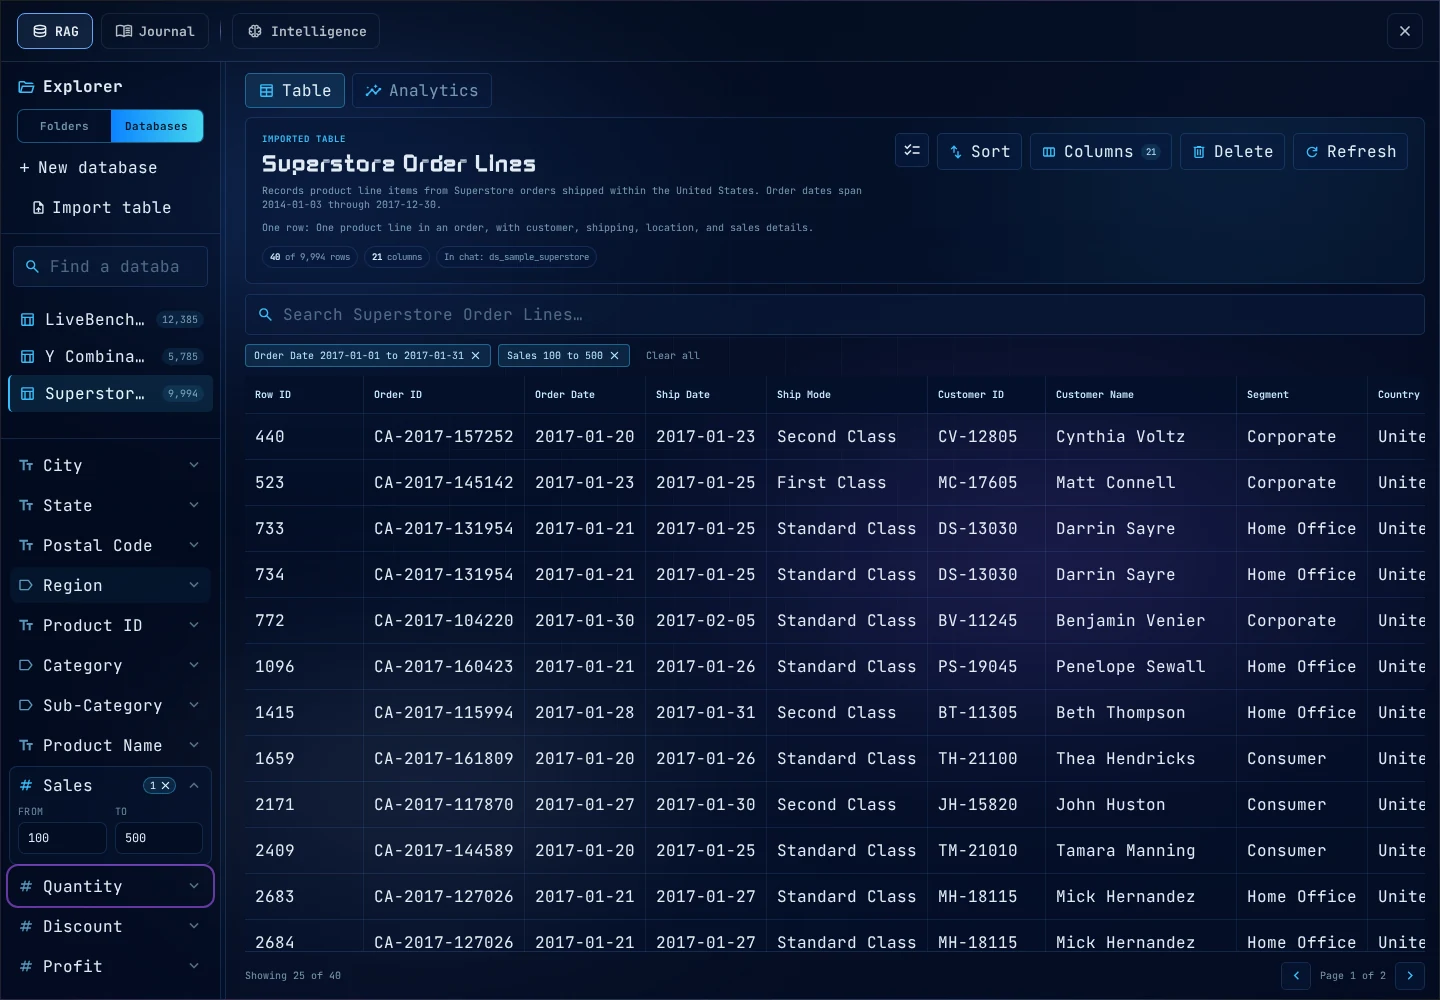Remove the Order Date filter chip
The image size is (1440, 1000).
pyautogui.click(x=475, y=355)
